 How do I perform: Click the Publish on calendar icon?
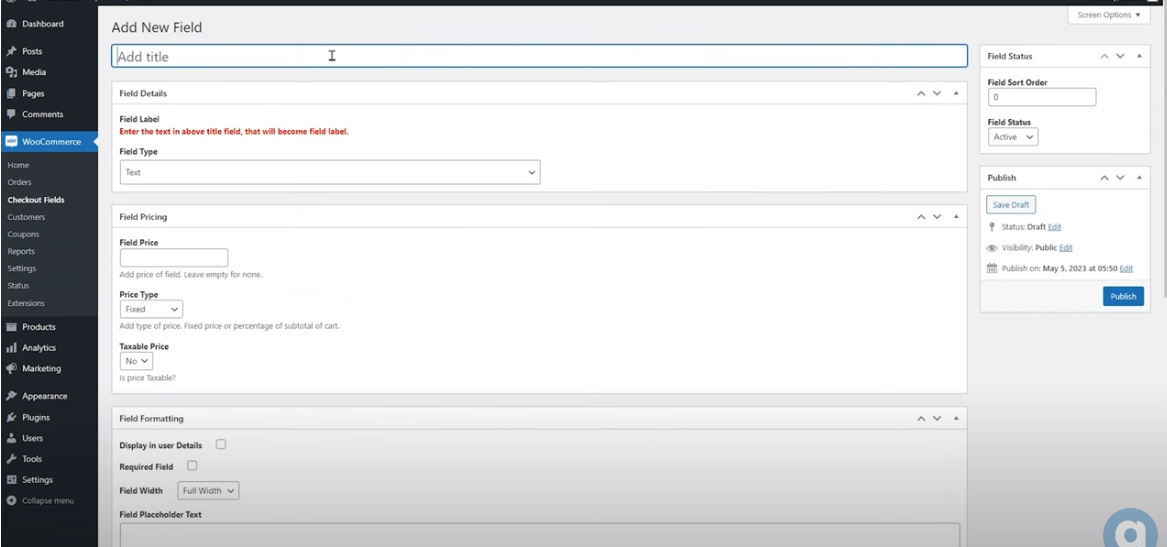(x=991, y=269)
